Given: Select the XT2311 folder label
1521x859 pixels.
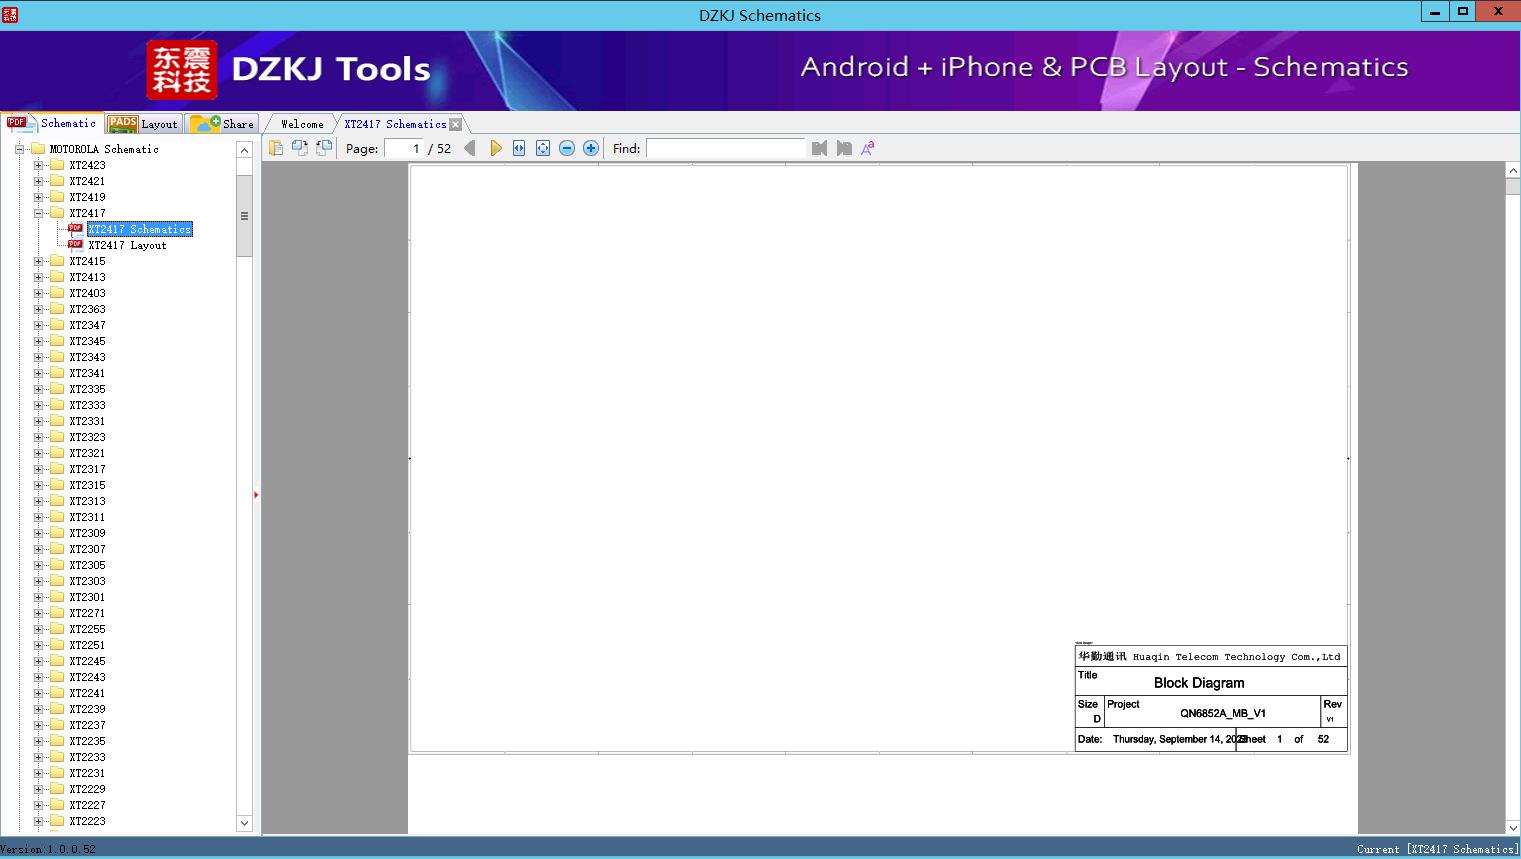Looking at the screenshot, I should [x=87, y=517].
